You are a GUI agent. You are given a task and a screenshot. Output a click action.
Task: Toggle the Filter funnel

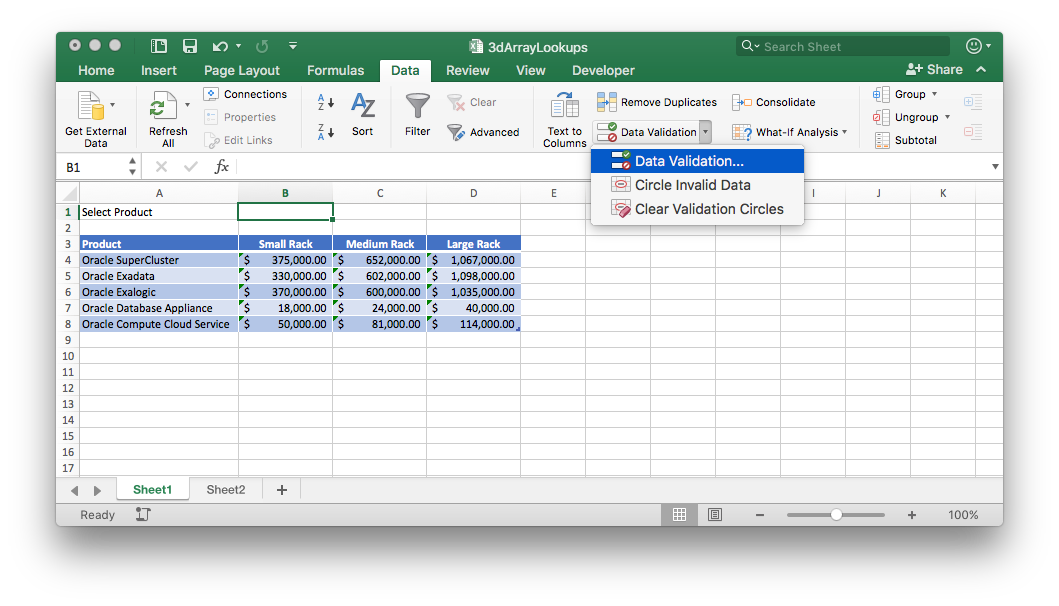tap(417, 115)
